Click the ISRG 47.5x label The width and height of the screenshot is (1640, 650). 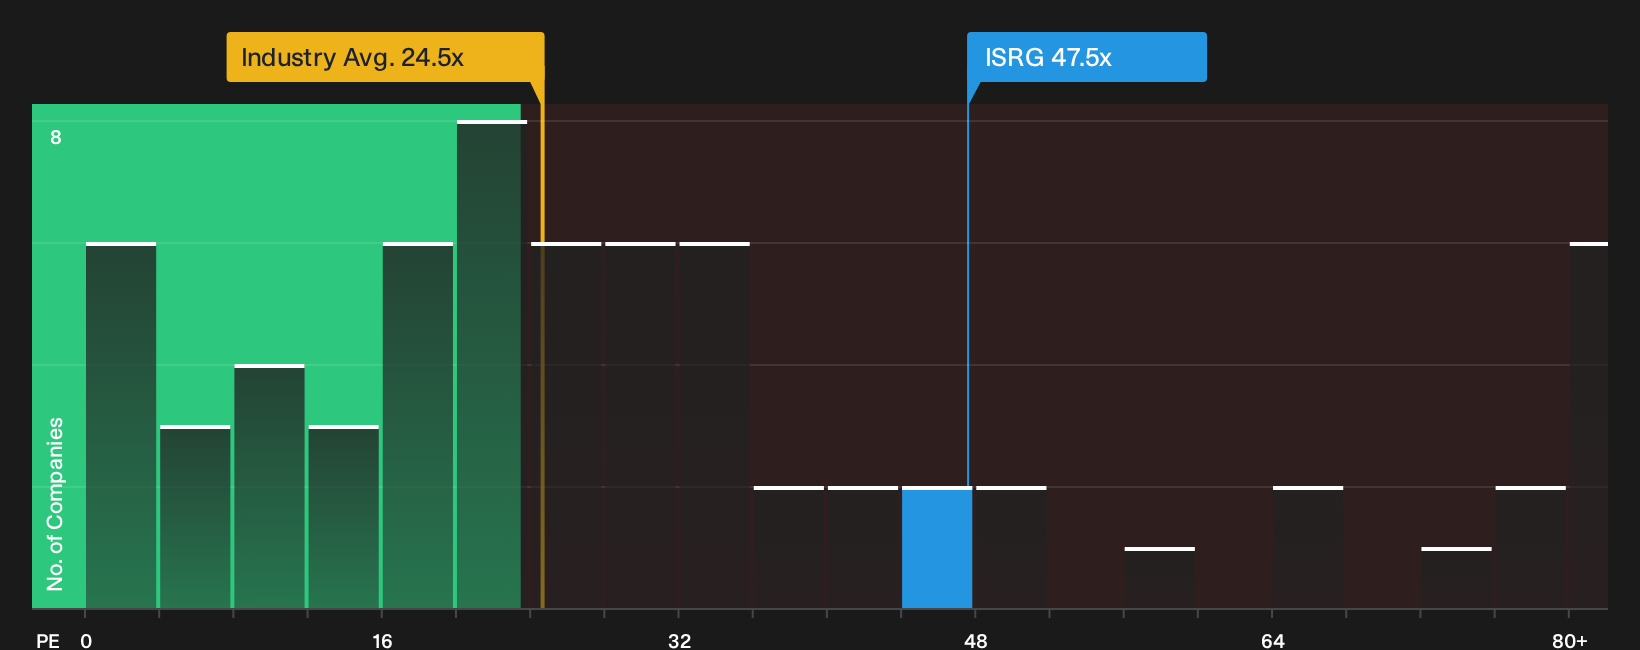pyautogui.click(x=1086, y=57)
